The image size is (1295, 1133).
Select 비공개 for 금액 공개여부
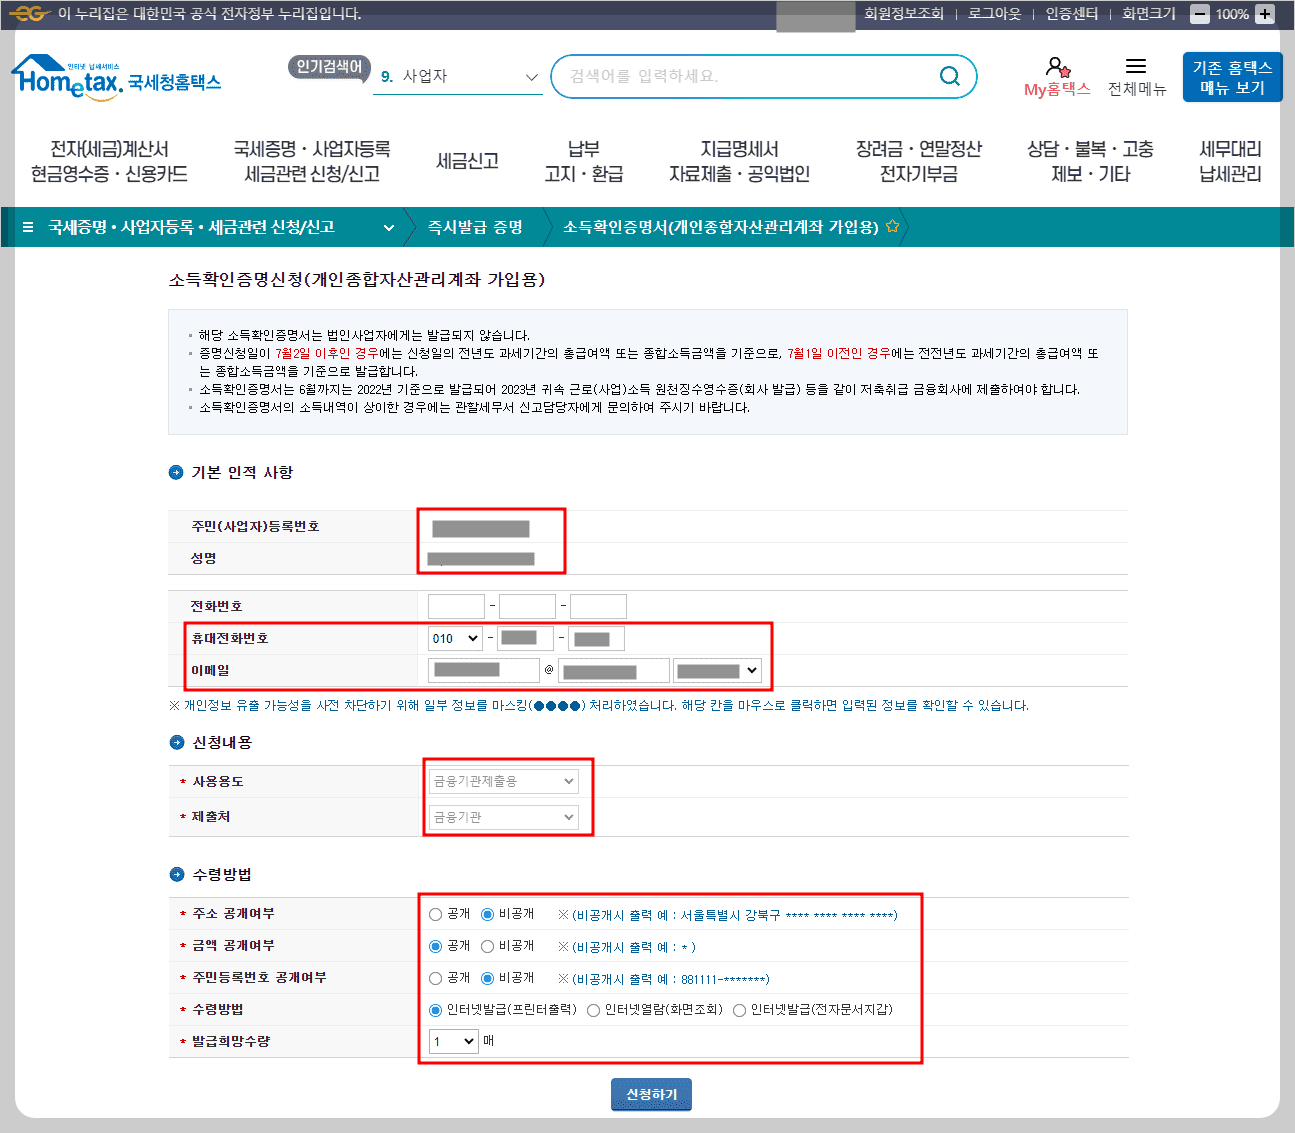pos(488,945)
